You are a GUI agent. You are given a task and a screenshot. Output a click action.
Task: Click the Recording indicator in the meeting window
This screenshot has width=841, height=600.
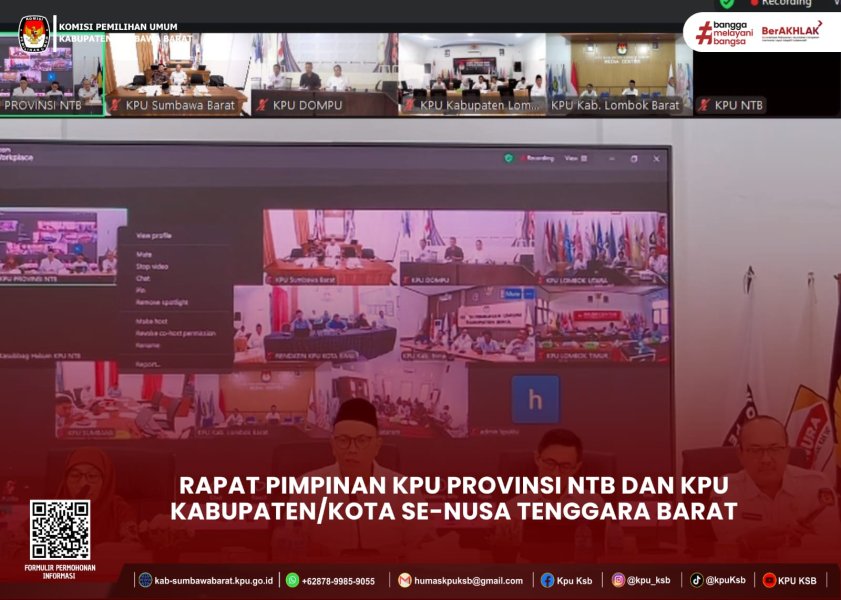coord(537,158)
